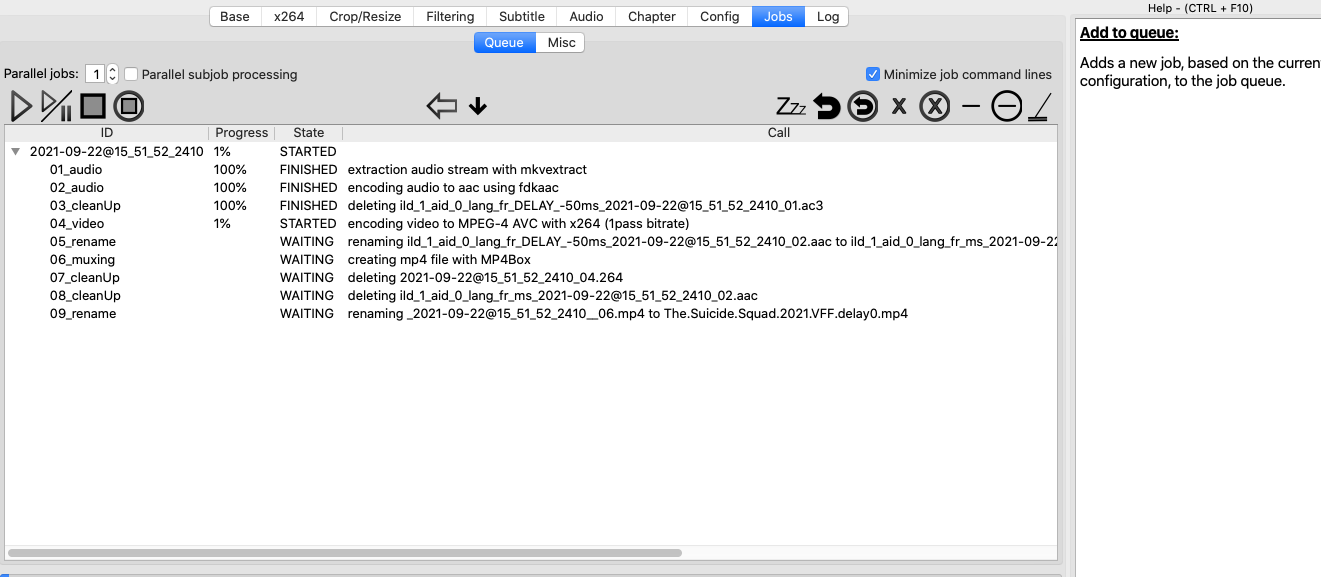Uncheck Minimize job command lines
Screen dimensions: 1321x577
click(873, 74)
